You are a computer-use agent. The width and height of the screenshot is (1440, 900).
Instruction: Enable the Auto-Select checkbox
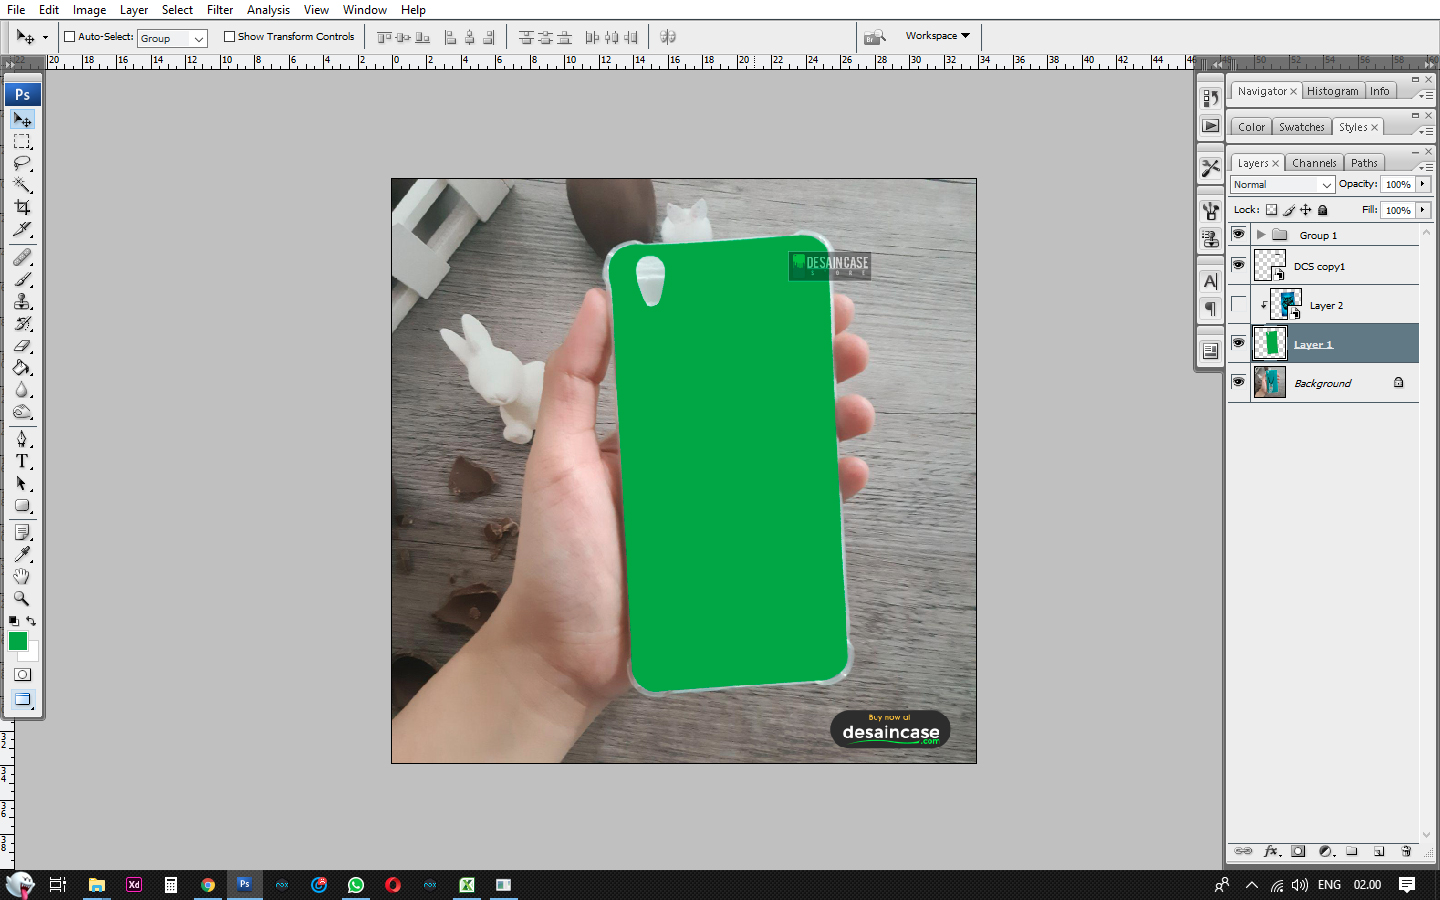(x=70, y=37)
